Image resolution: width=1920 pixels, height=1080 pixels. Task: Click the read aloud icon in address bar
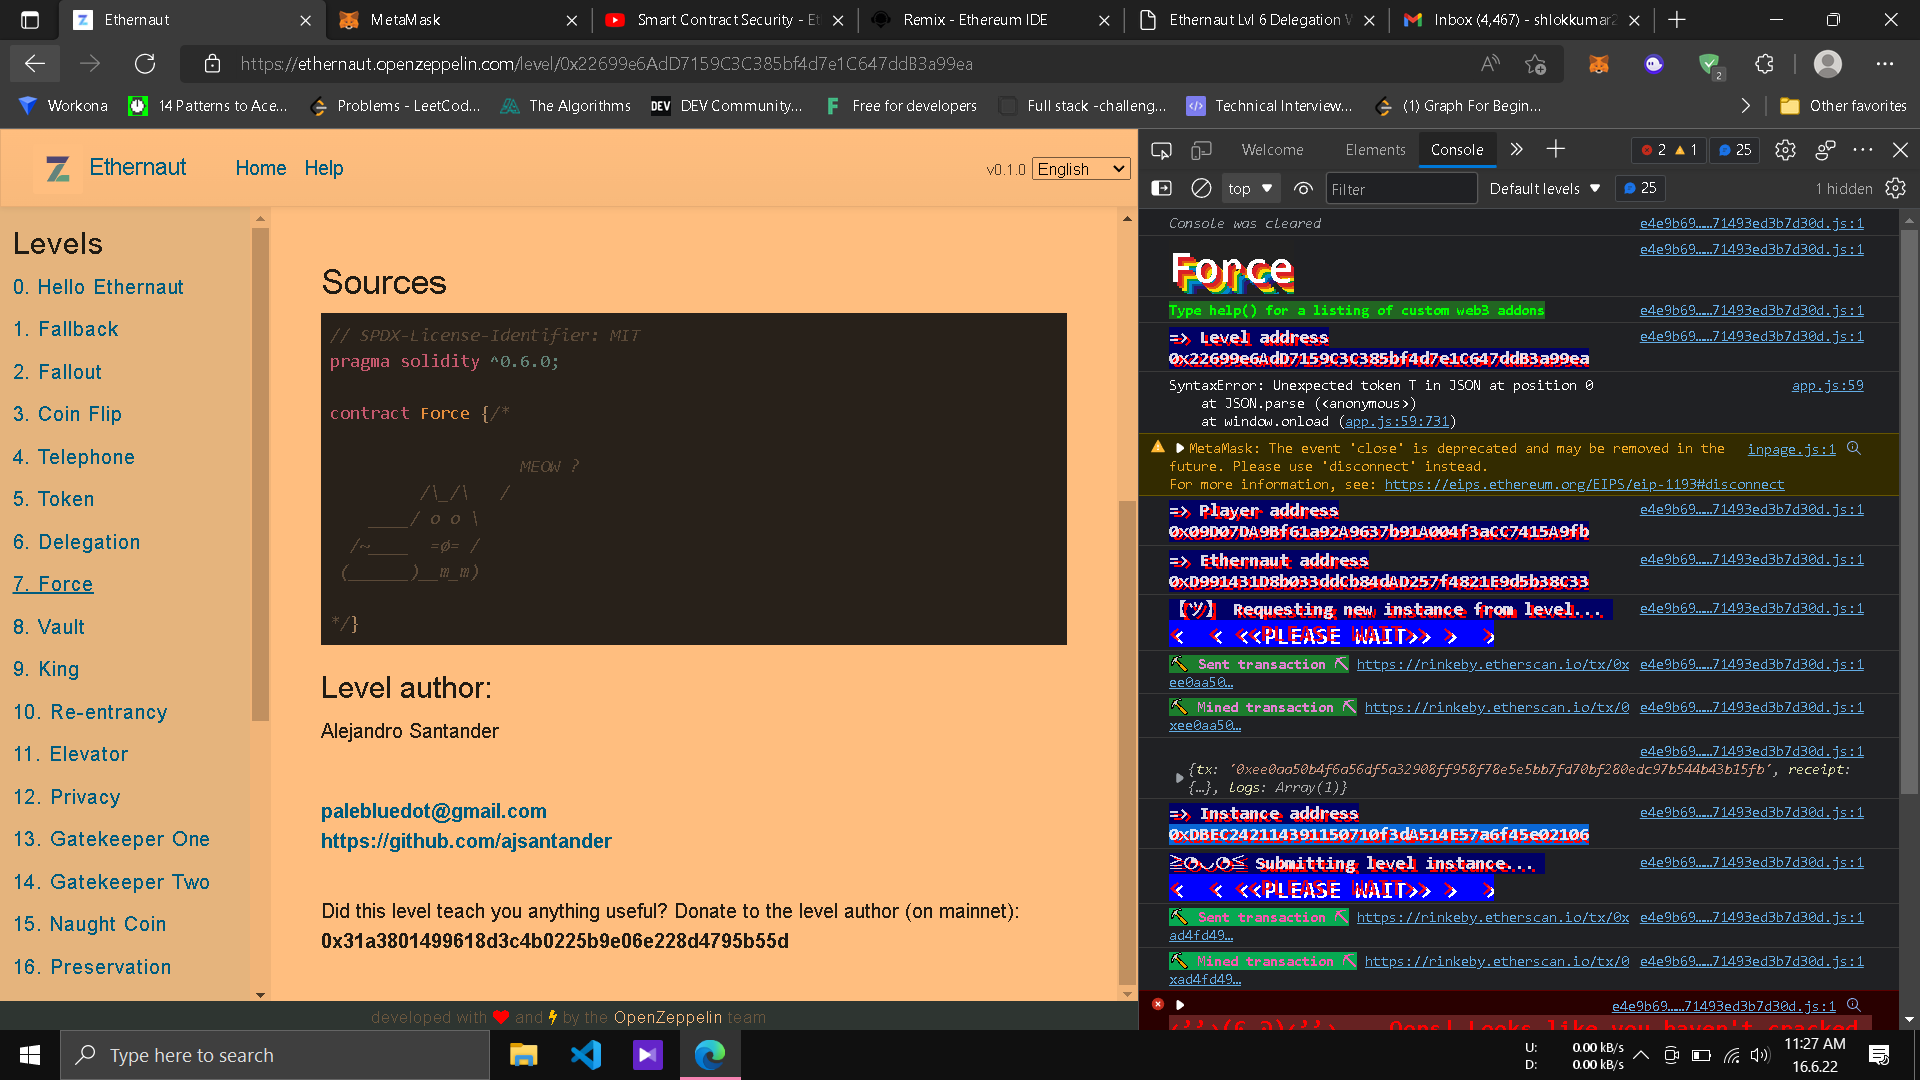click(1490, 64)
